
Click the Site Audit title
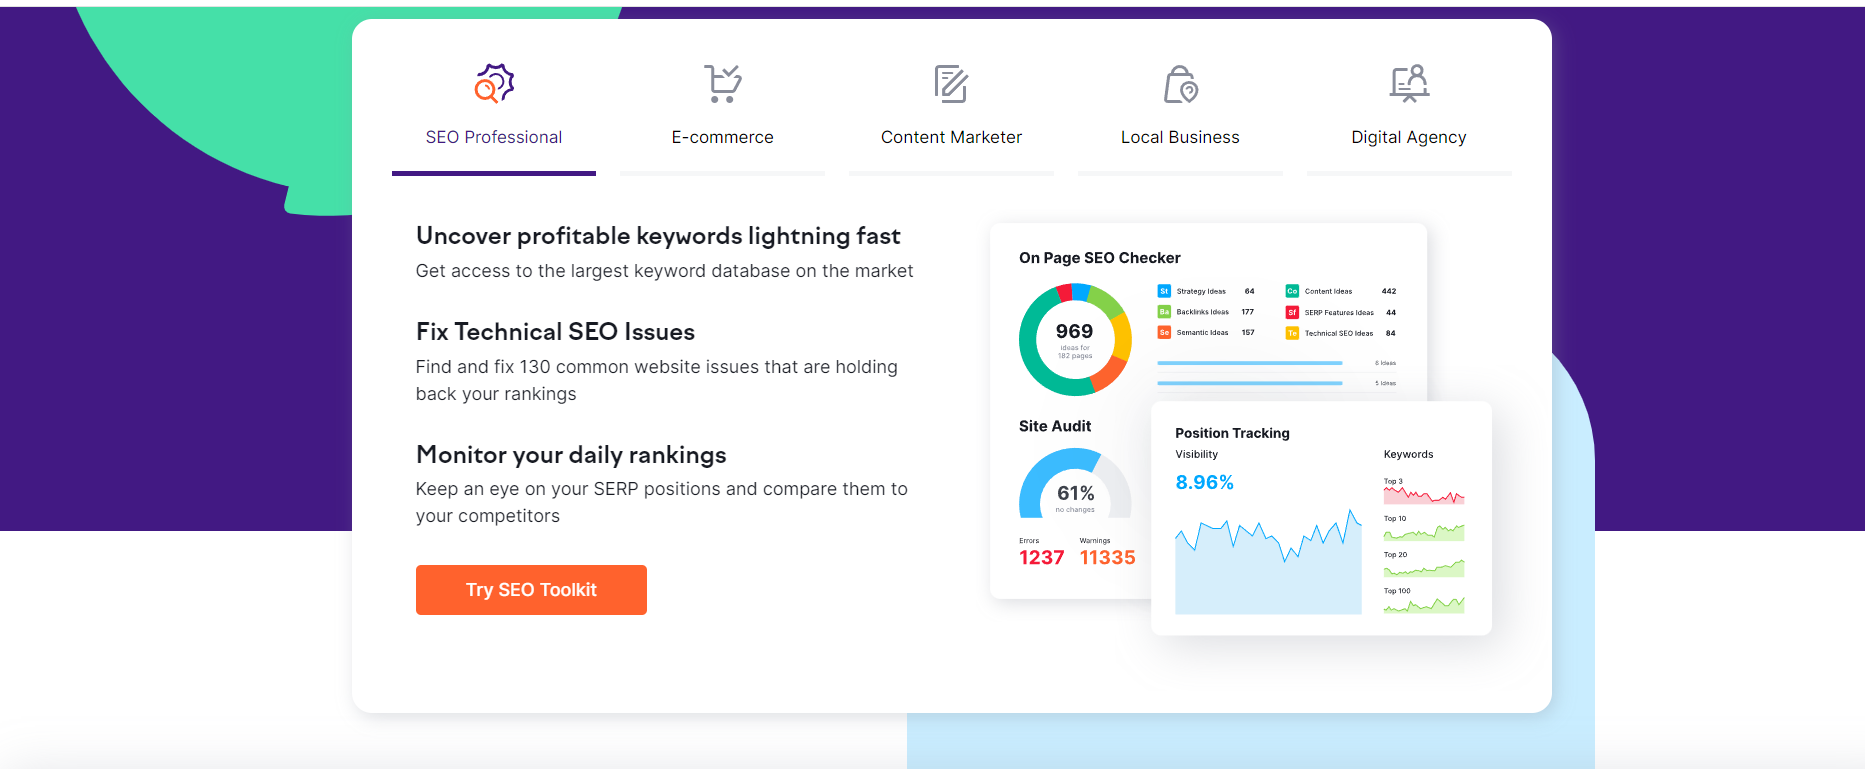click(1055, 426)
